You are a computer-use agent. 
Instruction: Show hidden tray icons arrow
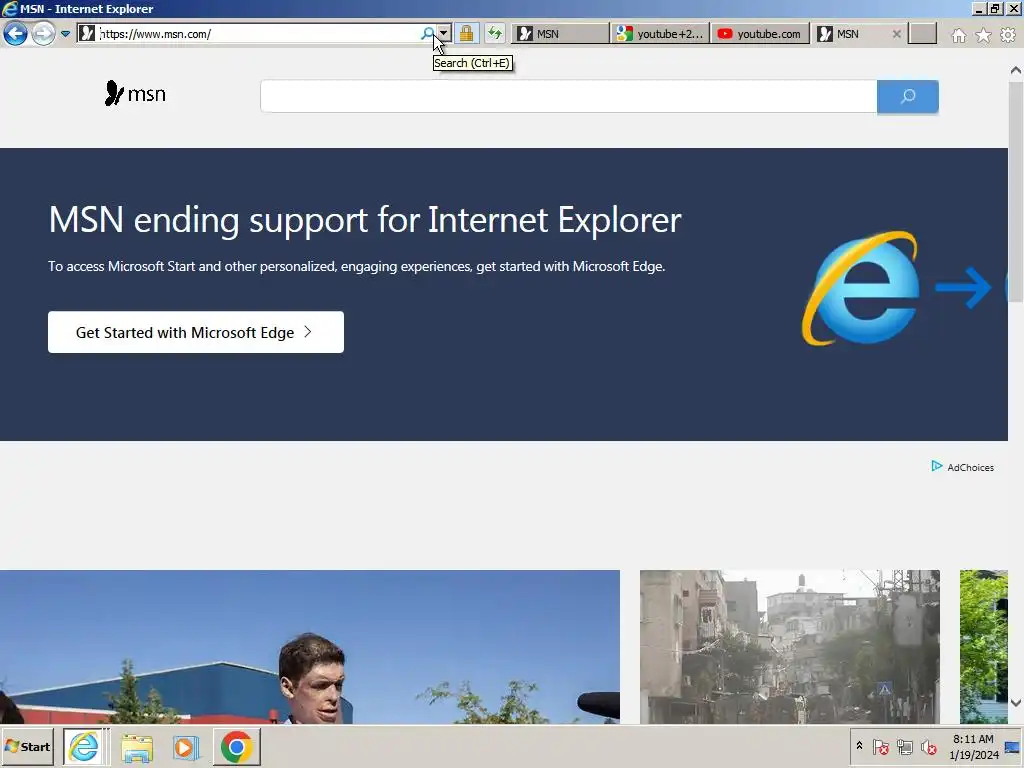[859, 746]
